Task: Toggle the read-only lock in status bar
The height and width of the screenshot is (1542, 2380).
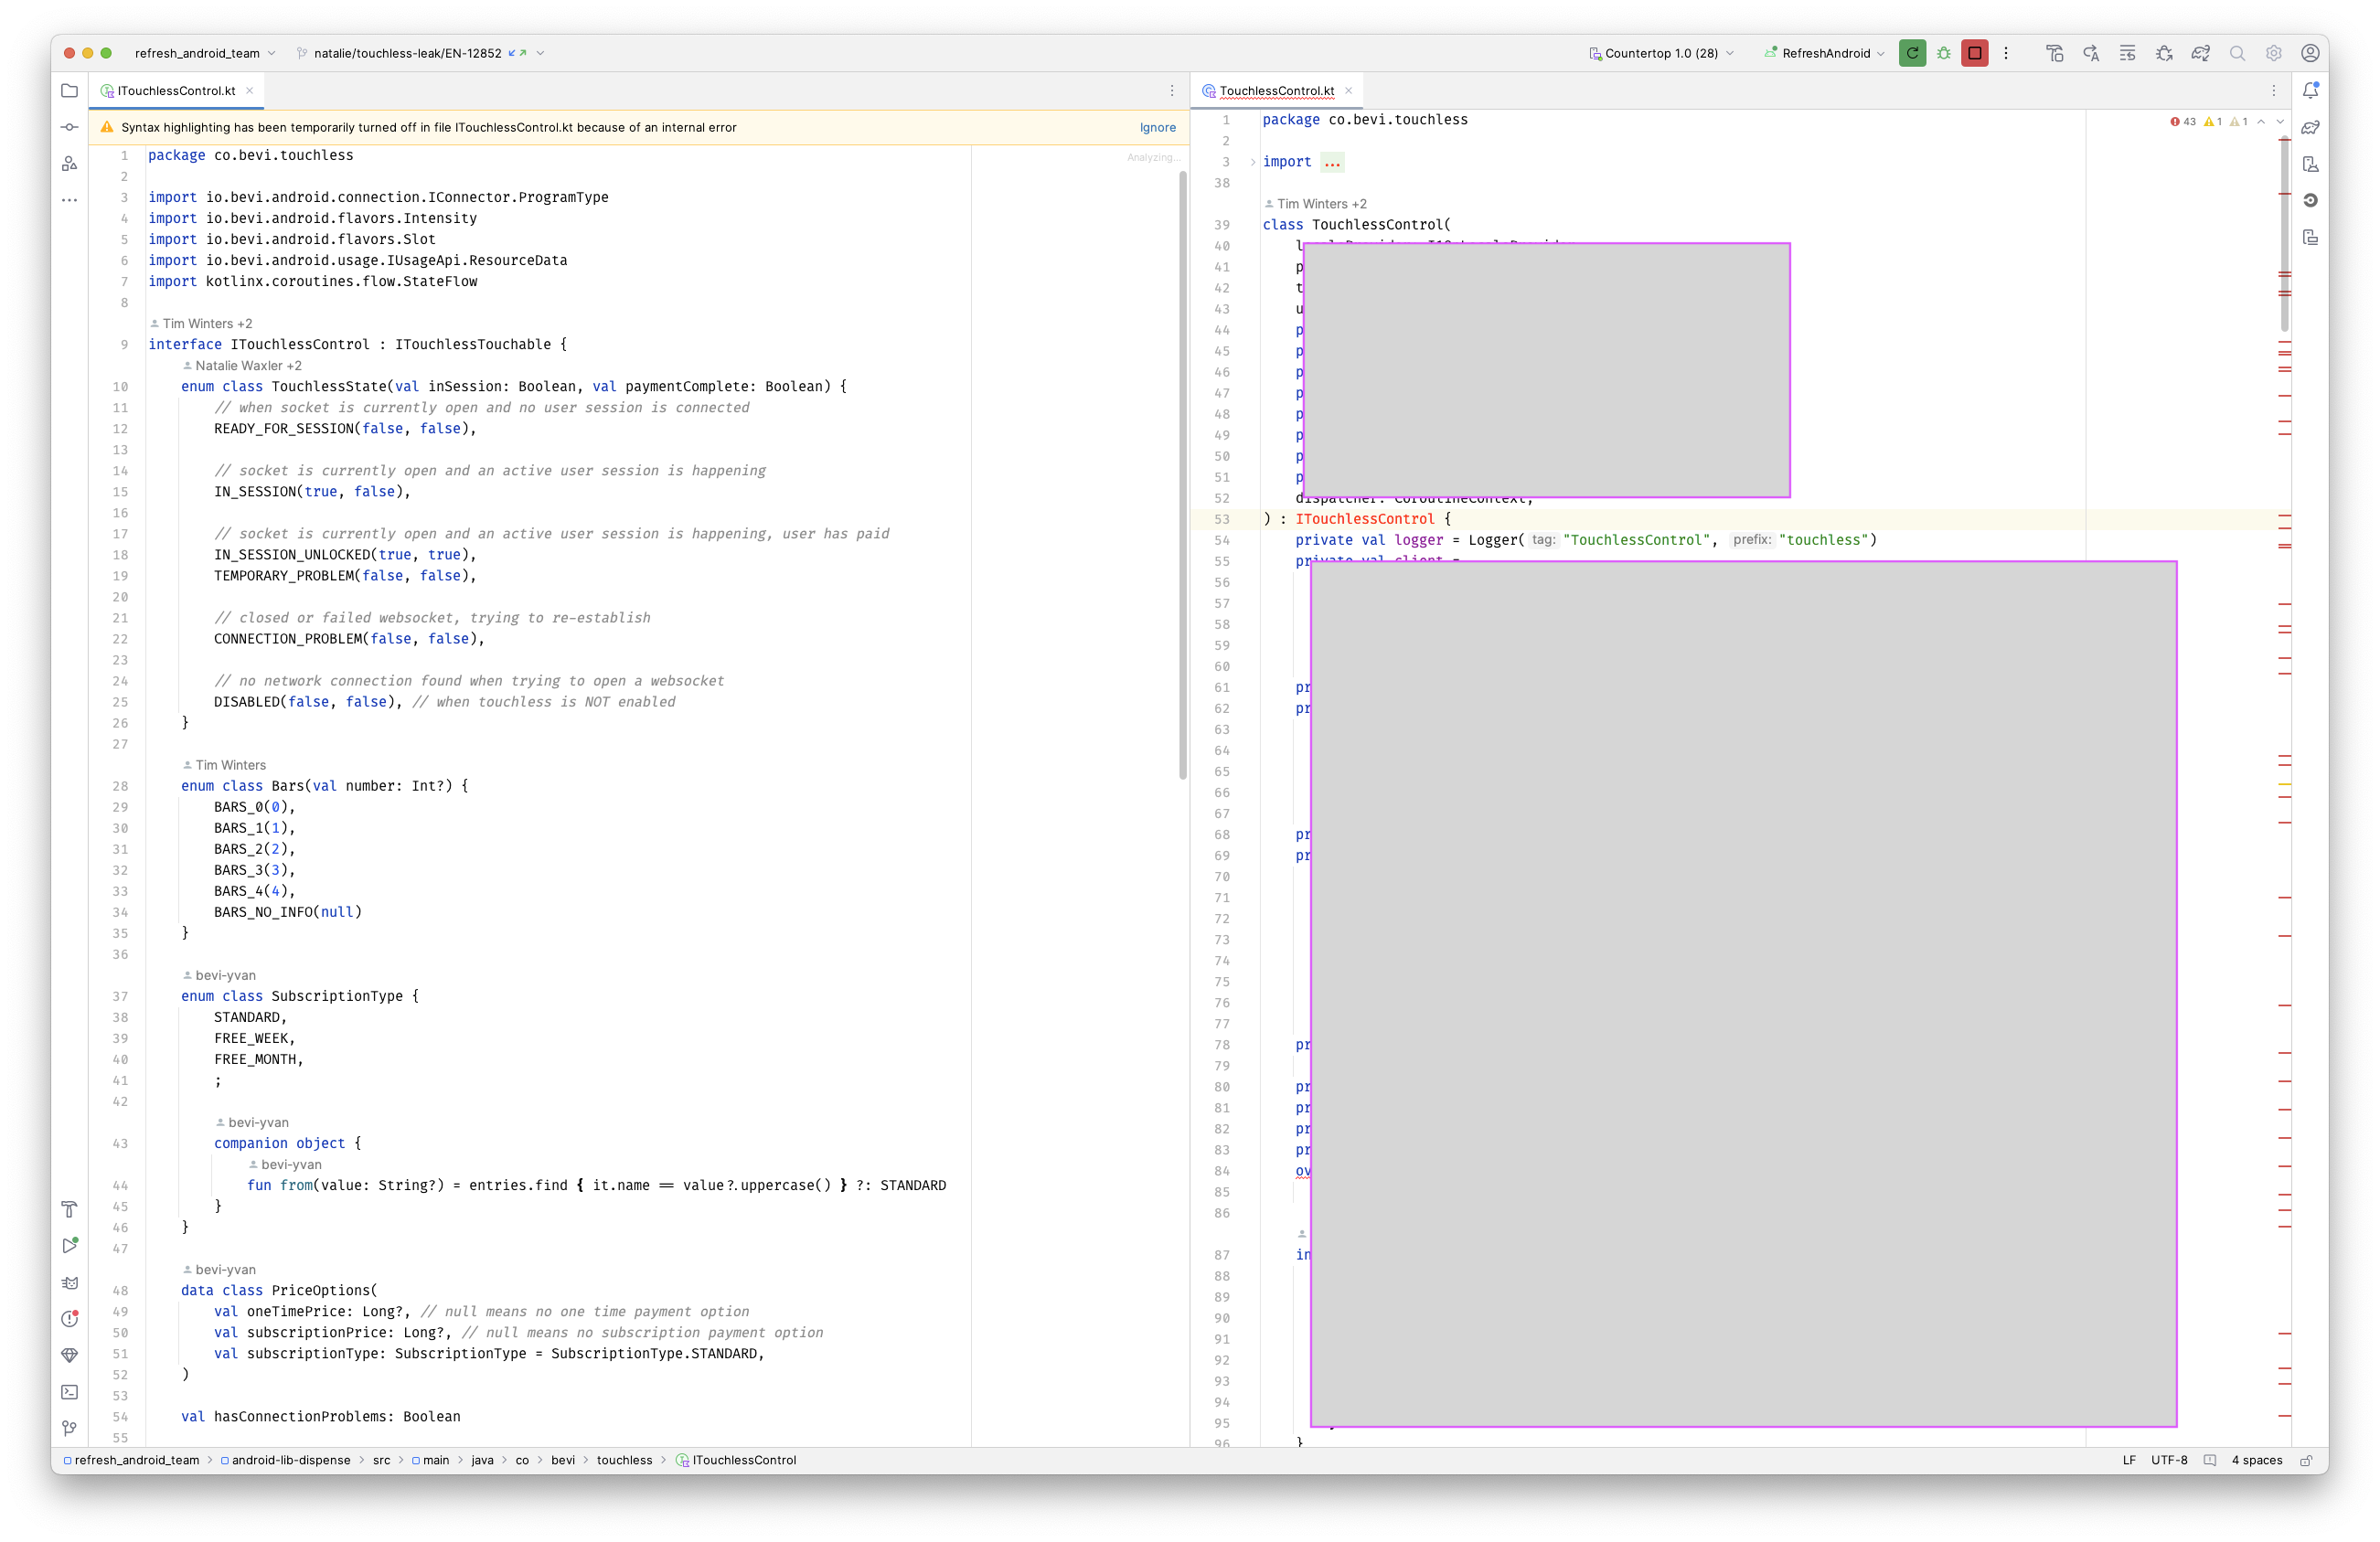Action: [x=2306, y=1460]
